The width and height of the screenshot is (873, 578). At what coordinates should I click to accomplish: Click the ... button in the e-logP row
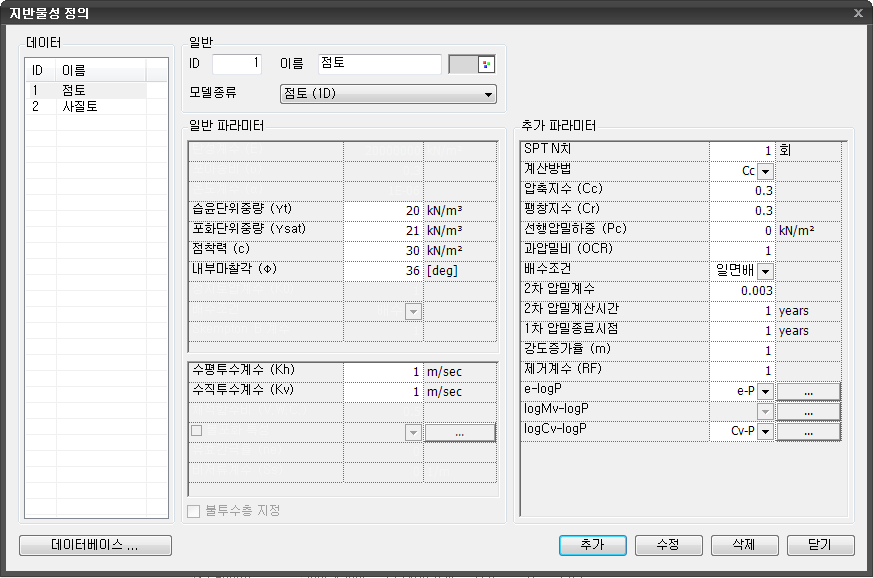click(x=808, y=391)
